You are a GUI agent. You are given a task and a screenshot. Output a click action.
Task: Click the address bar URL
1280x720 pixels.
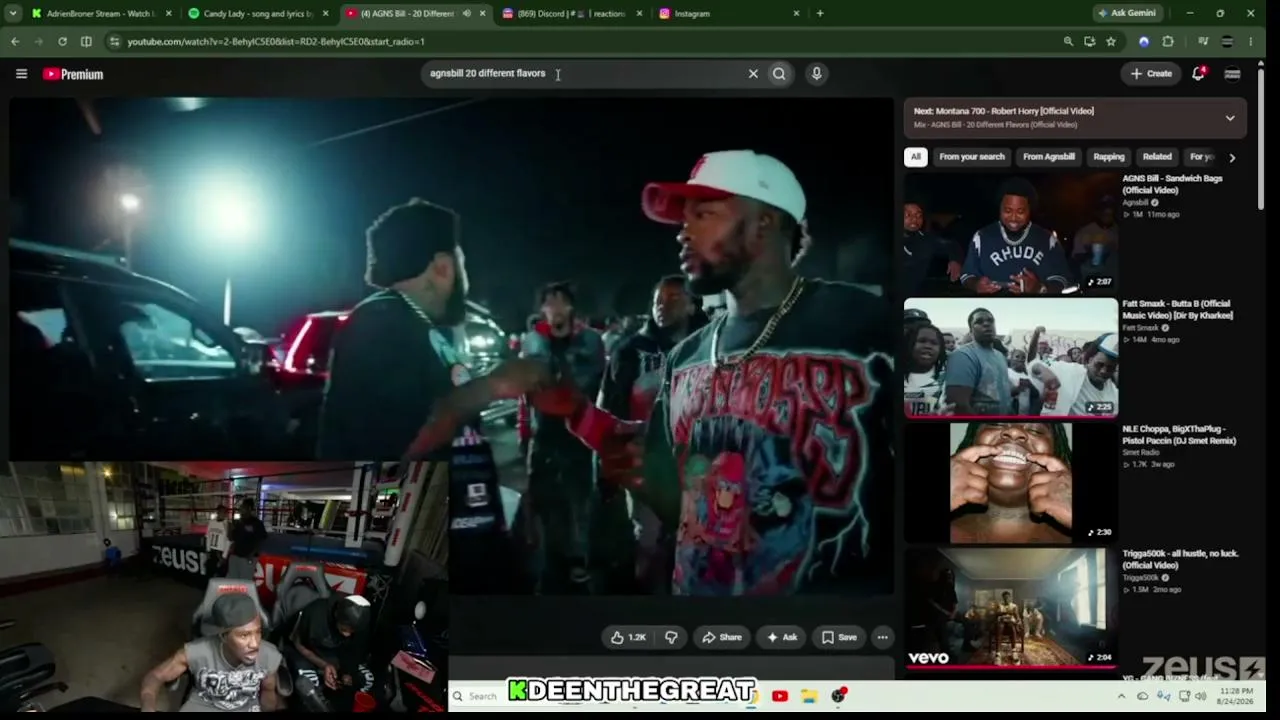(x=276, y=41)
